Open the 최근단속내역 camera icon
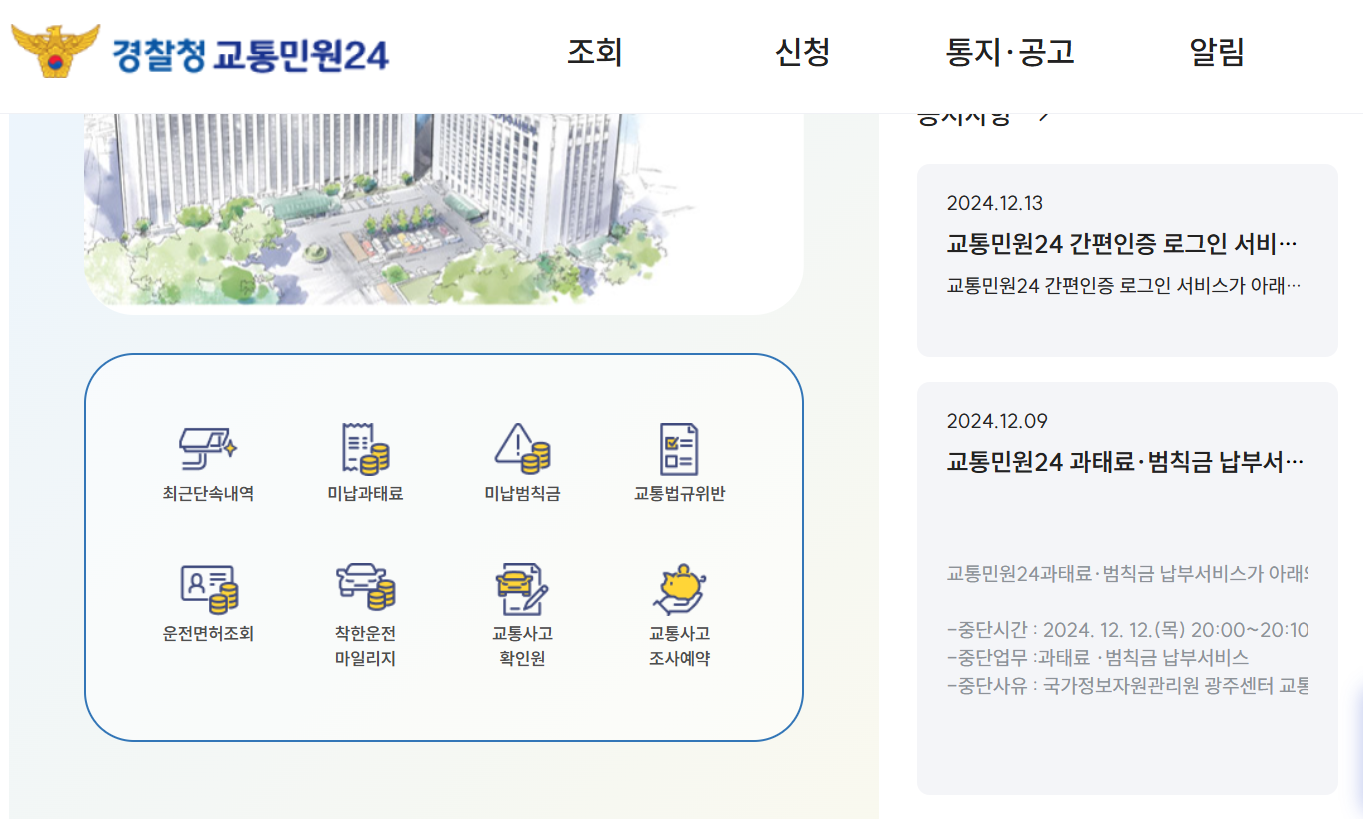The height and width of the screenshot is (819, 1363). pos(208,448)
